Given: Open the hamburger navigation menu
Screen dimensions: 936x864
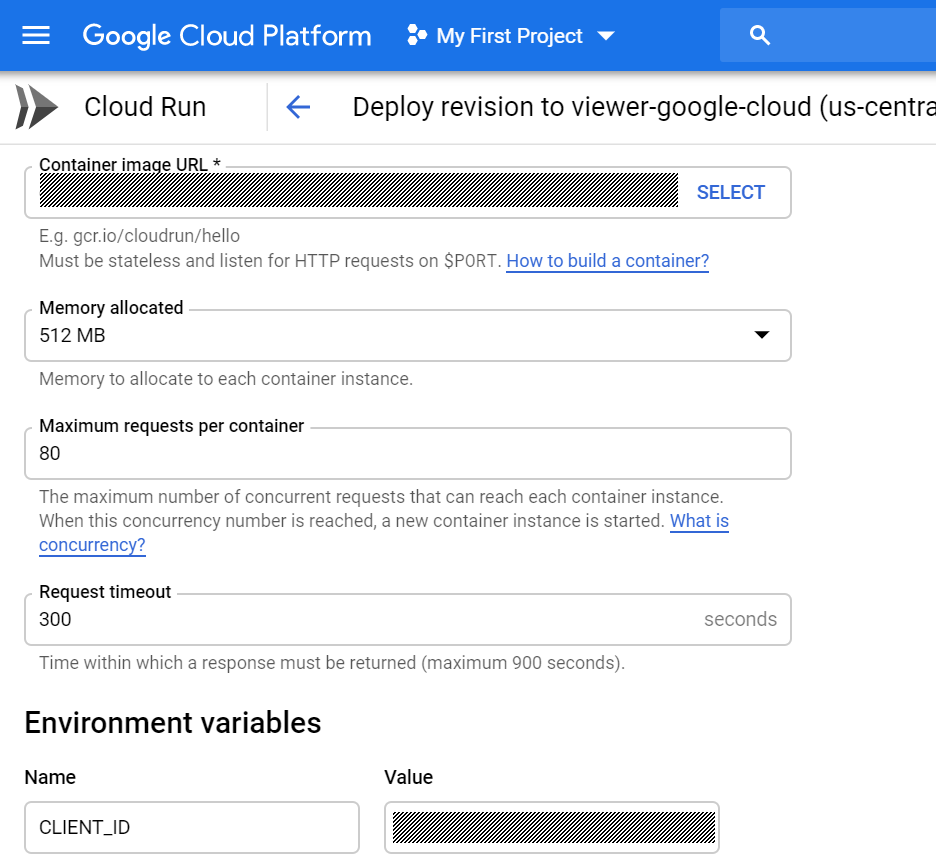Looking at the screenshot, I should [36, 36].
